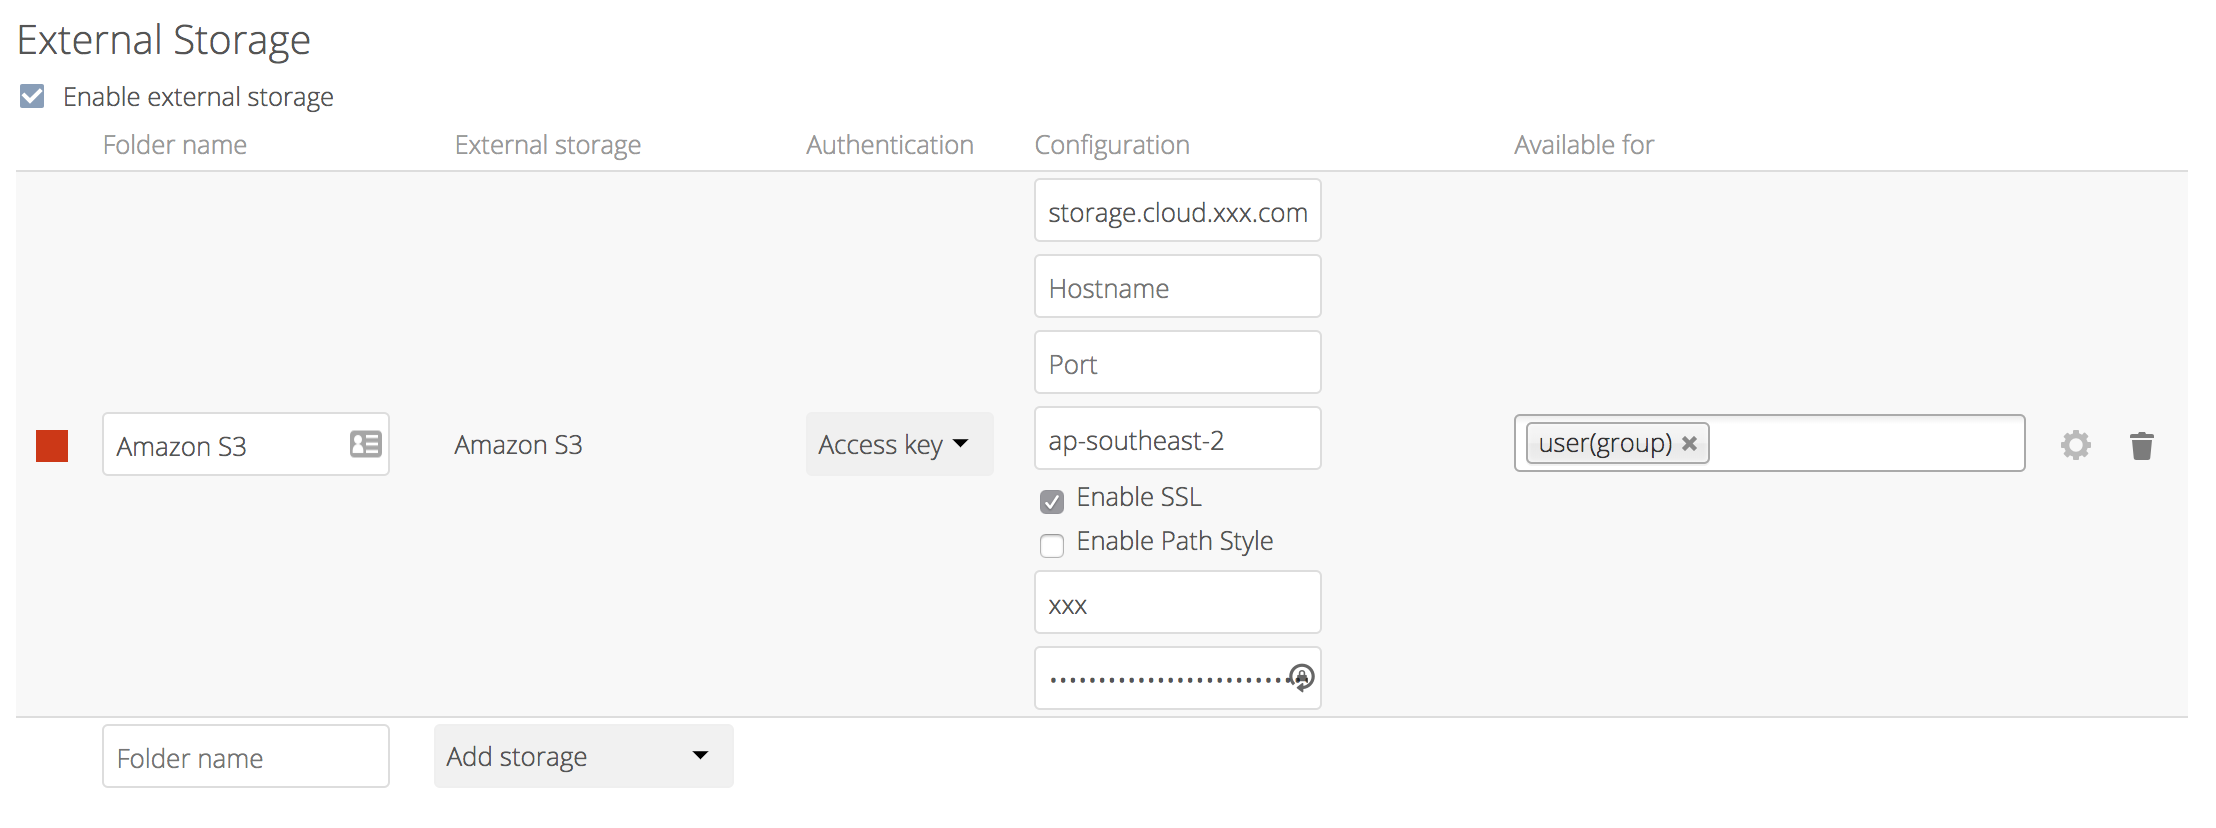Click the Enable SSL label text
This screenshot has height=828, width=2216.
pyautogui.click(x=1138, y=497)
